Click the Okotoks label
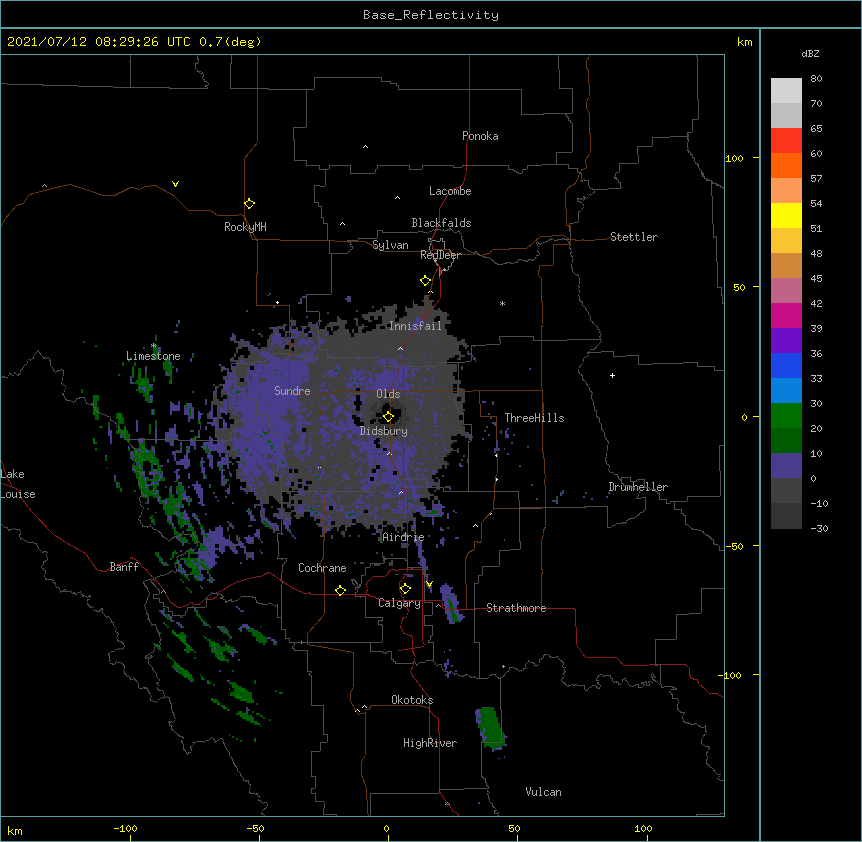The width and height of the screenshot is (862, 842). click(x=412, y=700)
